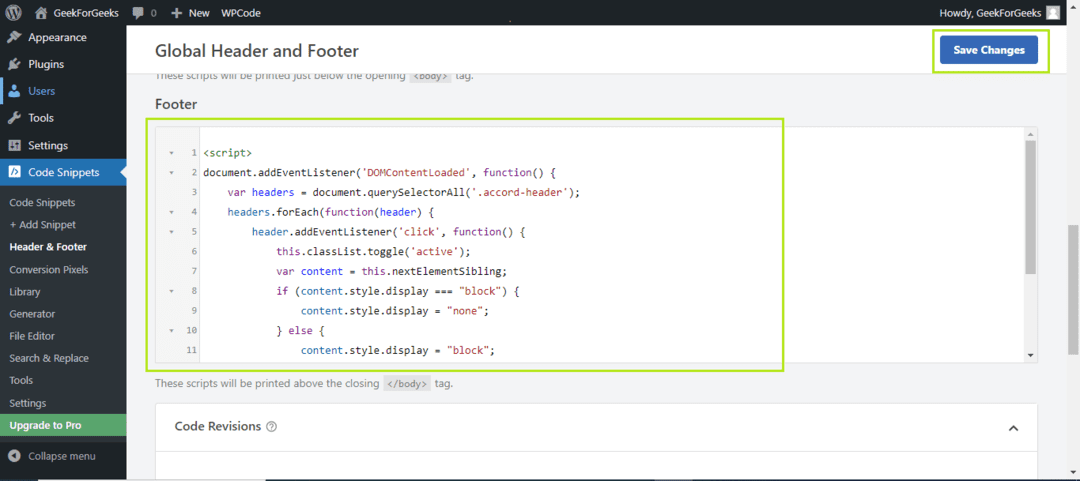Viewport: 1080px width, 481px height.
Task: Go to Code Snippets submenu link
Action: coord(42,203)
